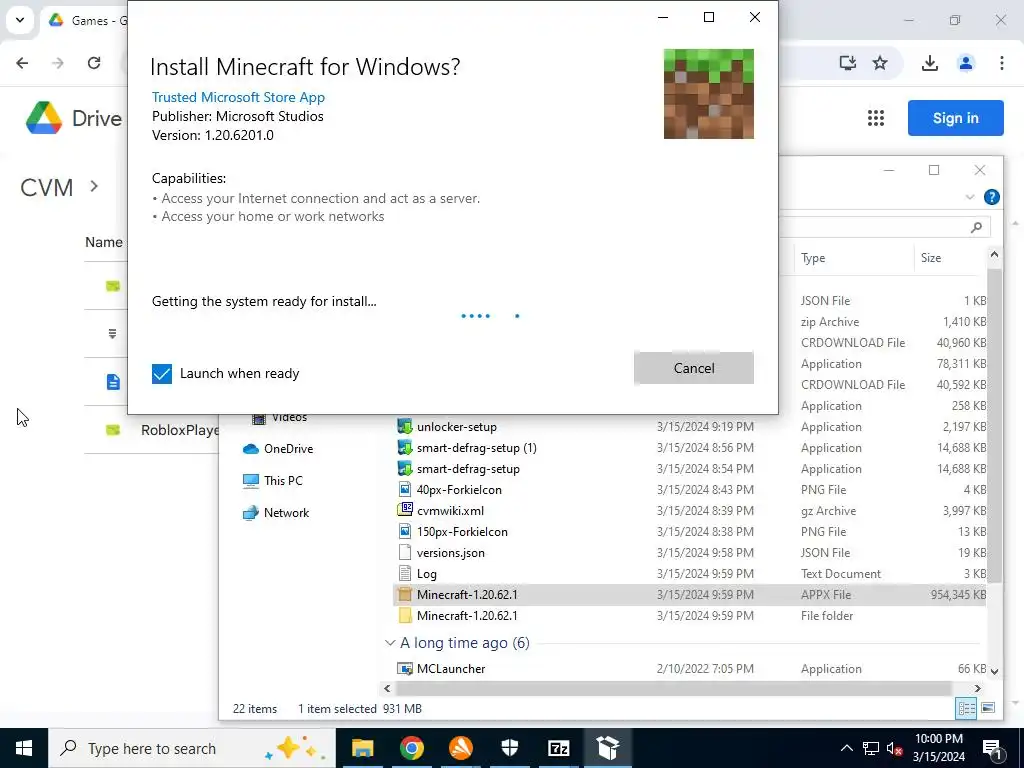Click the Minecraft grass block app icon
1024x768 pixels.
point(709,93)
